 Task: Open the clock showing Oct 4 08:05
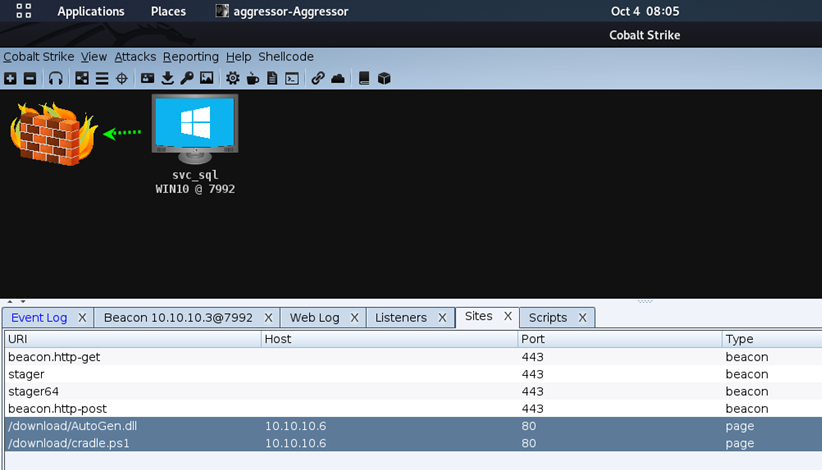tap(645, 11)
